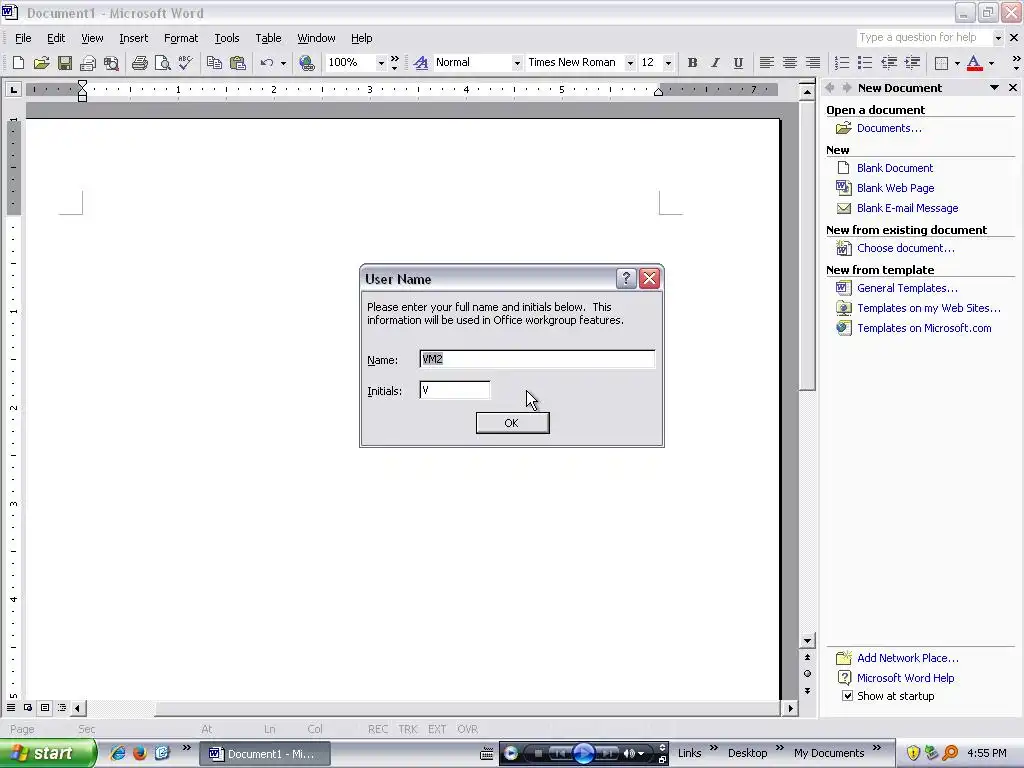Image resolution: width=1024 pixels, height=768 pixels.
Task: Open the Style Normal dropdown
Action: coord(517,63)
